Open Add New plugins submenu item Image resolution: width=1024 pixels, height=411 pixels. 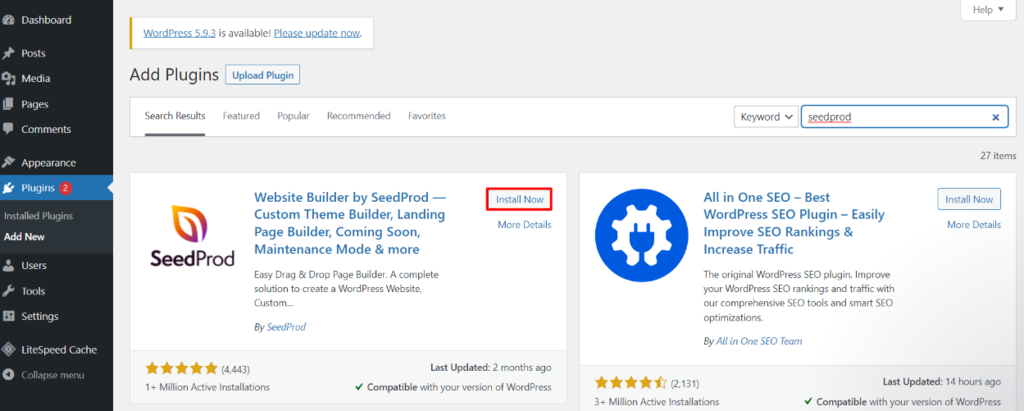click(x=24, y=237)
